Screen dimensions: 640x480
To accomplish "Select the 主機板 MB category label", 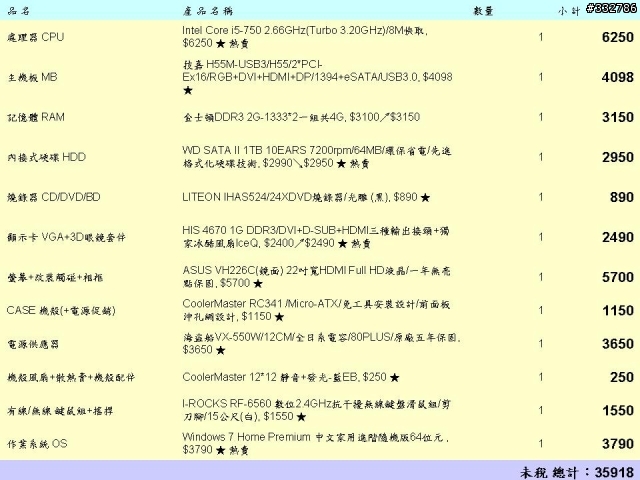I will coord(32,77).
